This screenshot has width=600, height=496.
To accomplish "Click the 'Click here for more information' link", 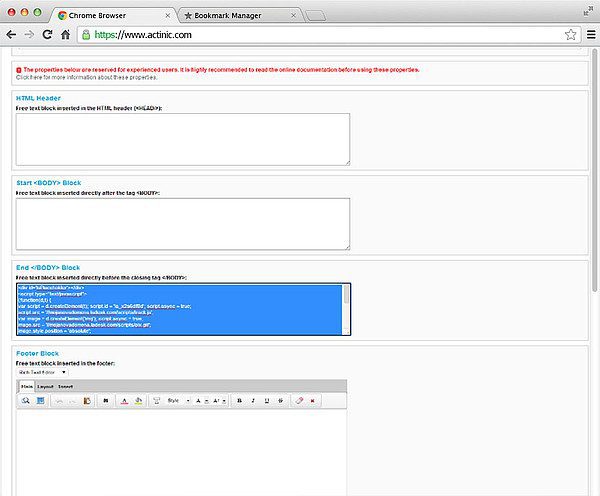I will 87,76.
